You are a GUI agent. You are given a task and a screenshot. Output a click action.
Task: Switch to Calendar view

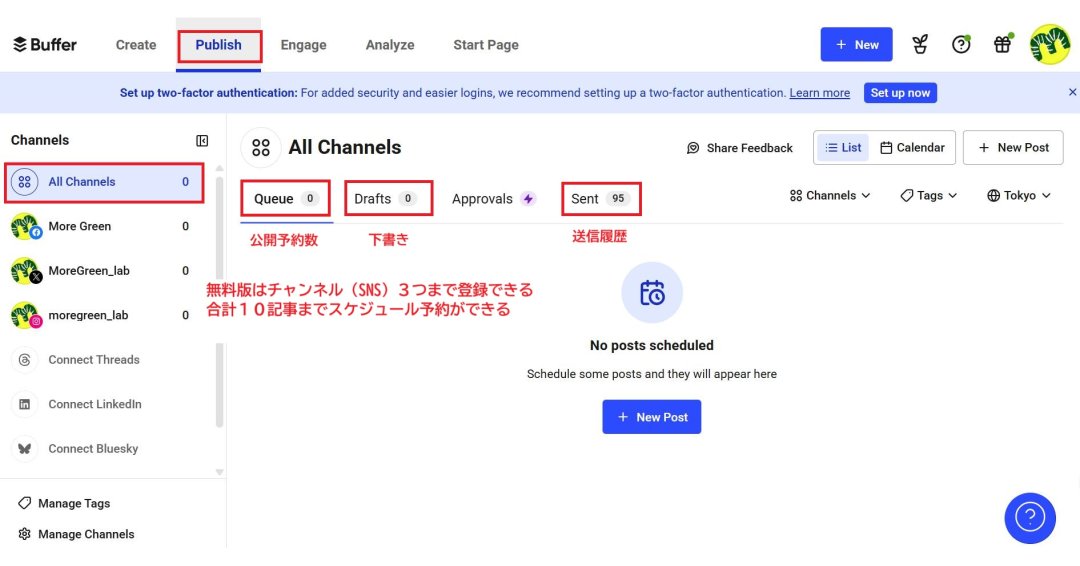tap(913, 147)
